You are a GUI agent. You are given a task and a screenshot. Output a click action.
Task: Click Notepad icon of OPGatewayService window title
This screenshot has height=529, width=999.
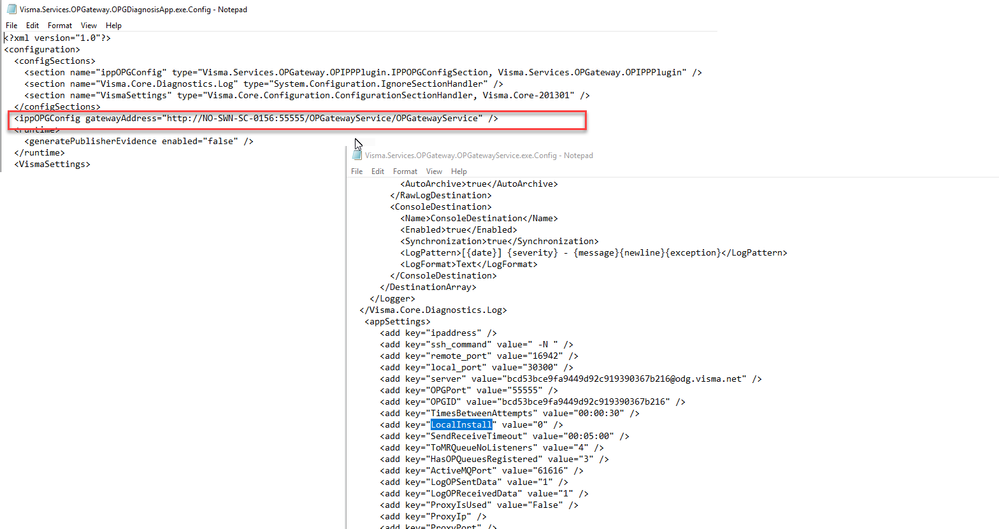(357, 155)
